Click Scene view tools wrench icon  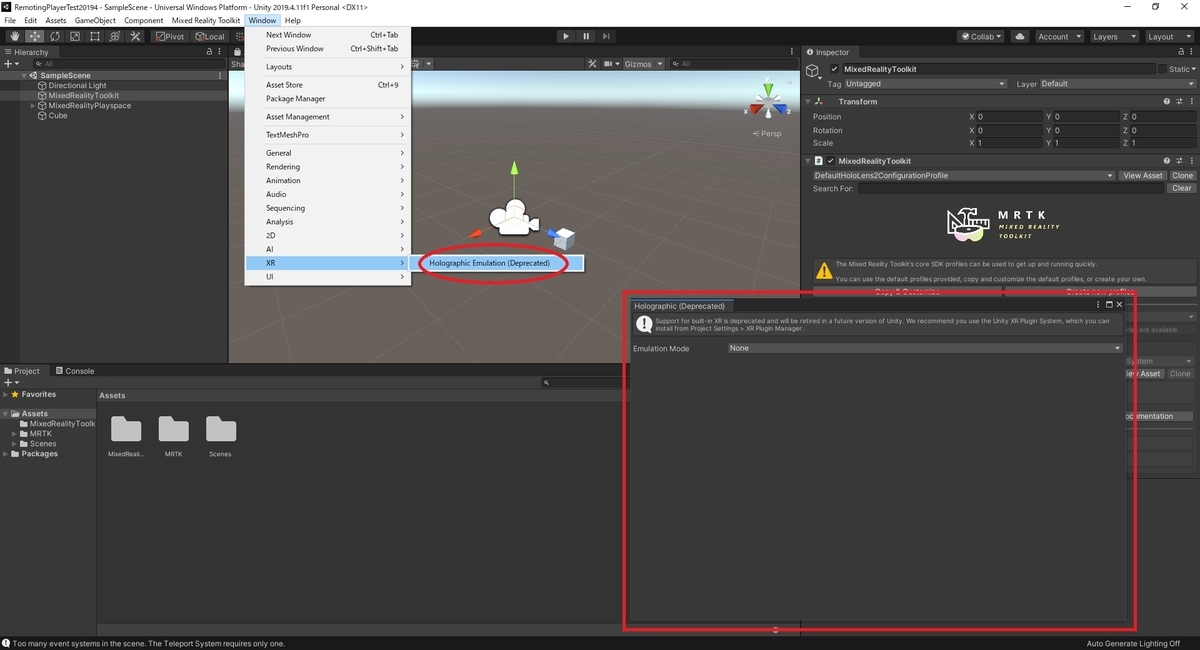click(591, 64)
